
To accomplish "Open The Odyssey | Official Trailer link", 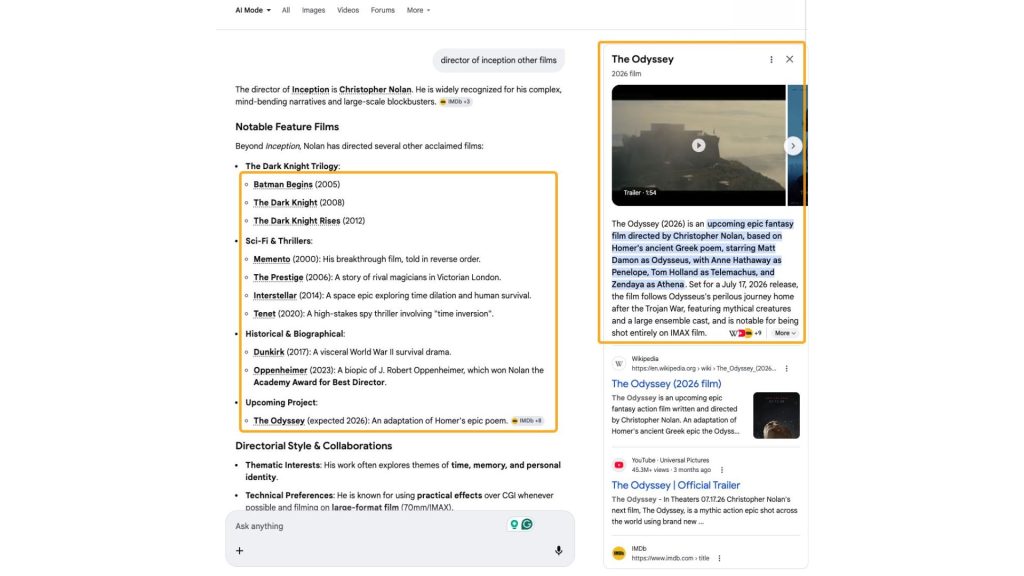I will (x=675, y=485).
